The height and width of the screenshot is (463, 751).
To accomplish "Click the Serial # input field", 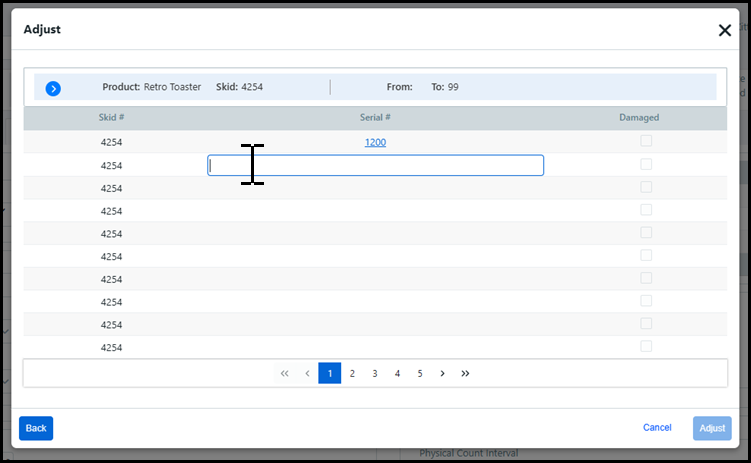I will click(375, 165).
